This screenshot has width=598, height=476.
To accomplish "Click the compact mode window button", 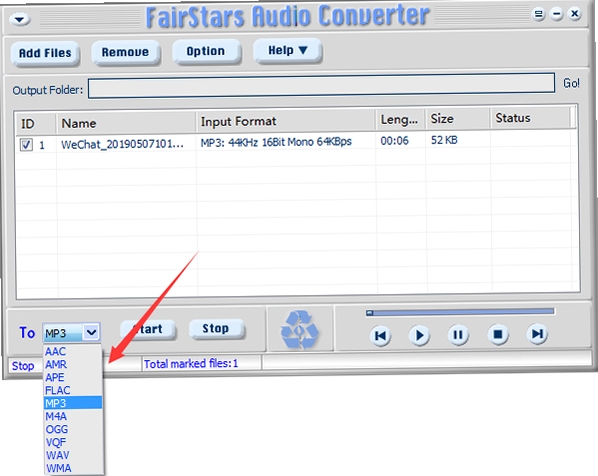I will click(539, 15).
